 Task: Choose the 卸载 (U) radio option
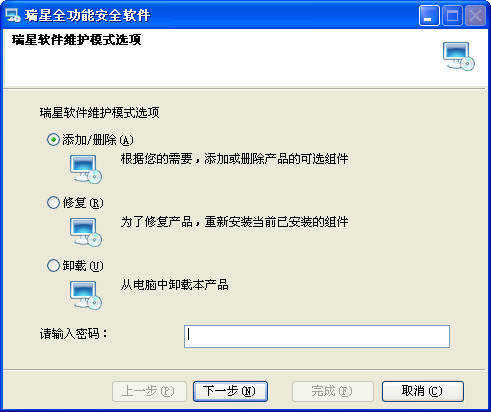53,266
